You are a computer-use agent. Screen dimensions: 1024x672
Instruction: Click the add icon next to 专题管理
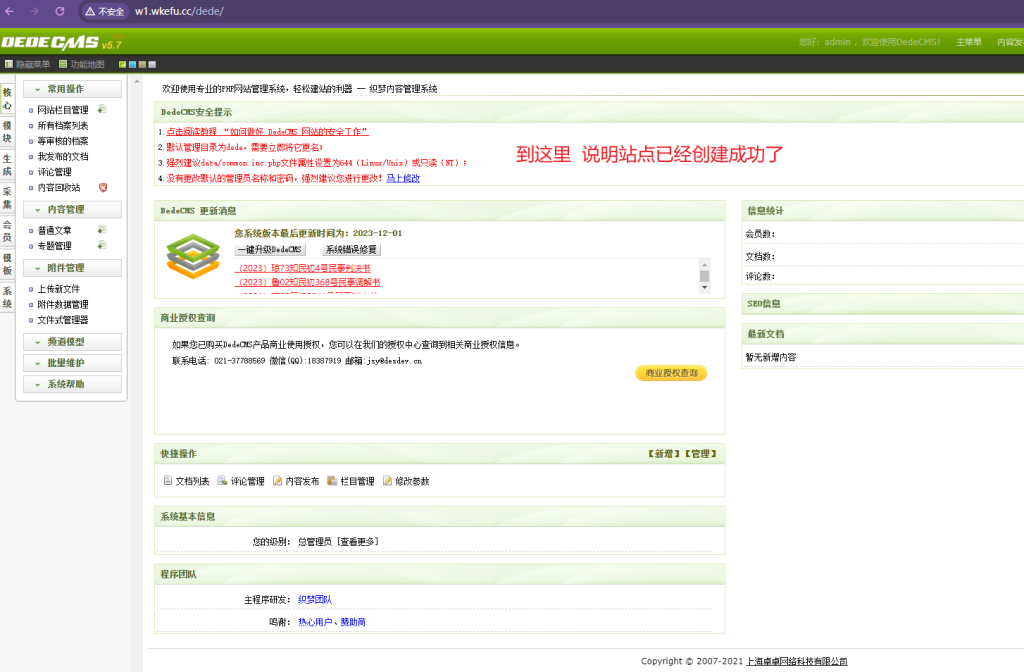point(102,245)
